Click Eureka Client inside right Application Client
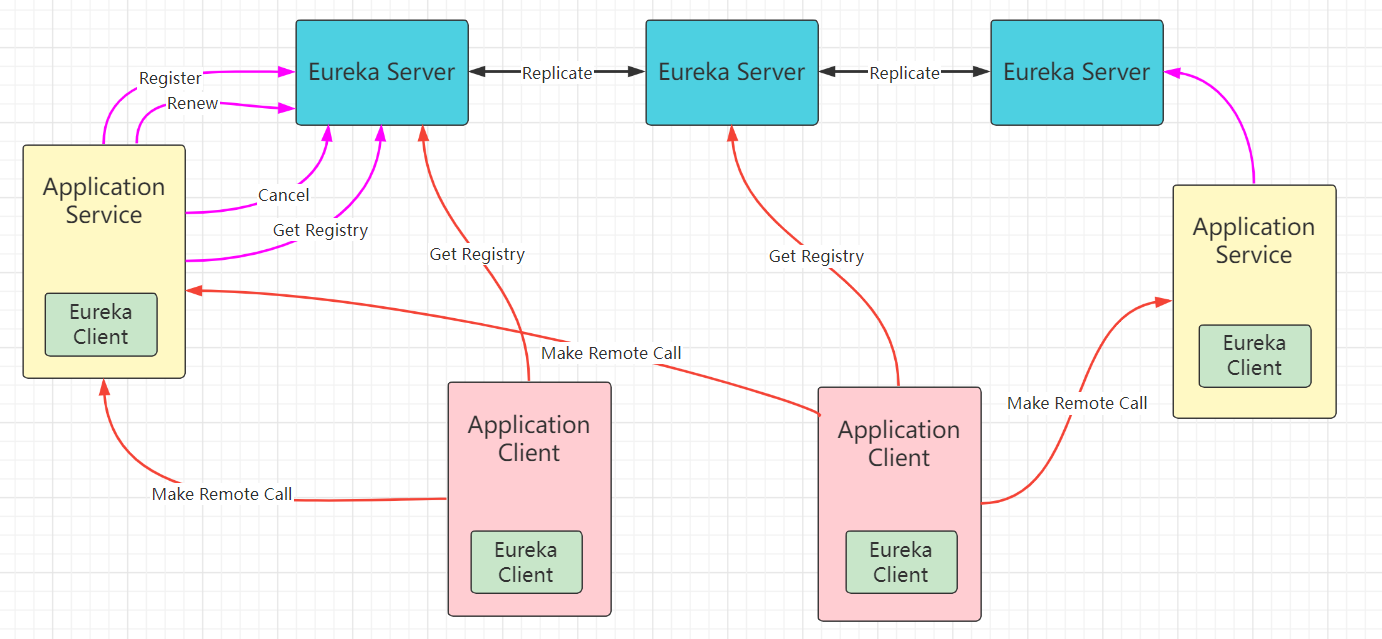 tap(901, 562)
